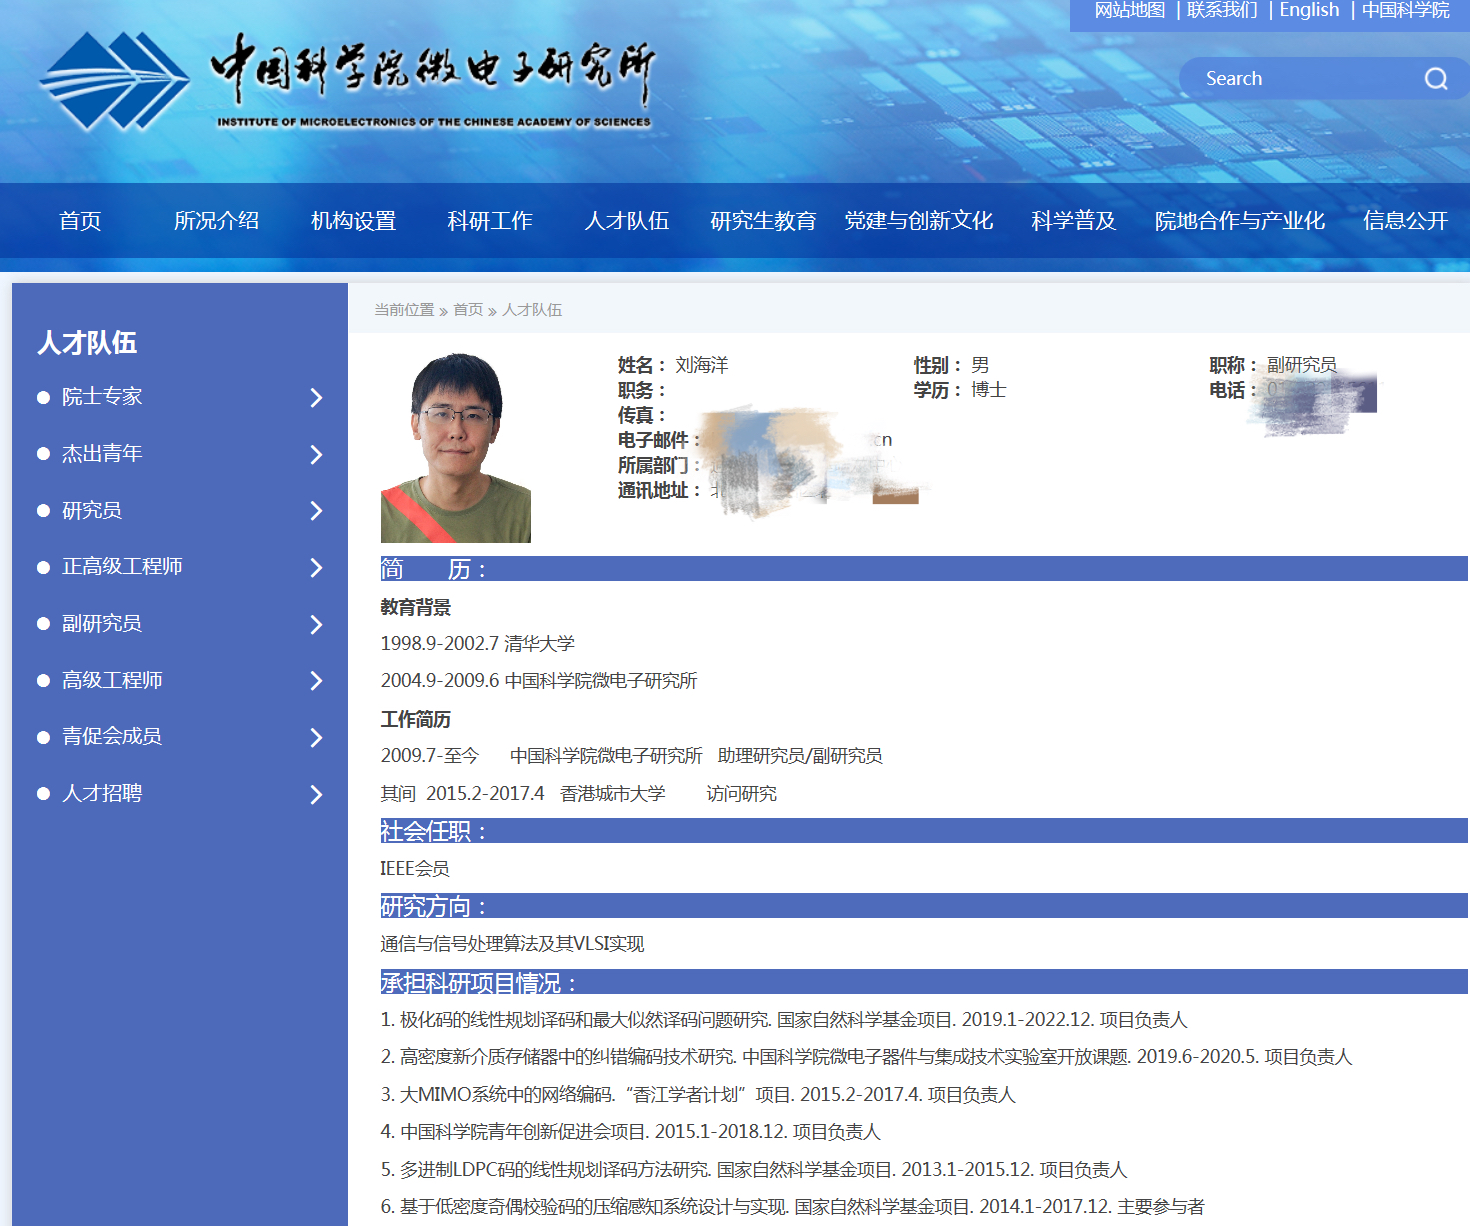Open 人才队伍 navigation menu
The width and height of the screenshot is (1470, 1226).
point(627,221)
